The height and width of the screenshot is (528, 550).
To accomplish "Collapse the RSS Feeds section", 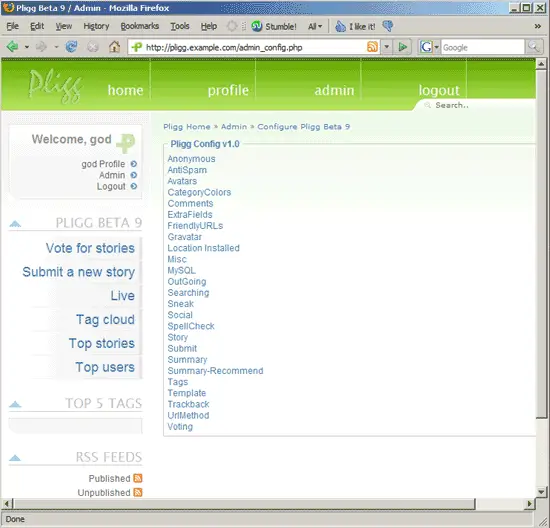I will point(15,458).
